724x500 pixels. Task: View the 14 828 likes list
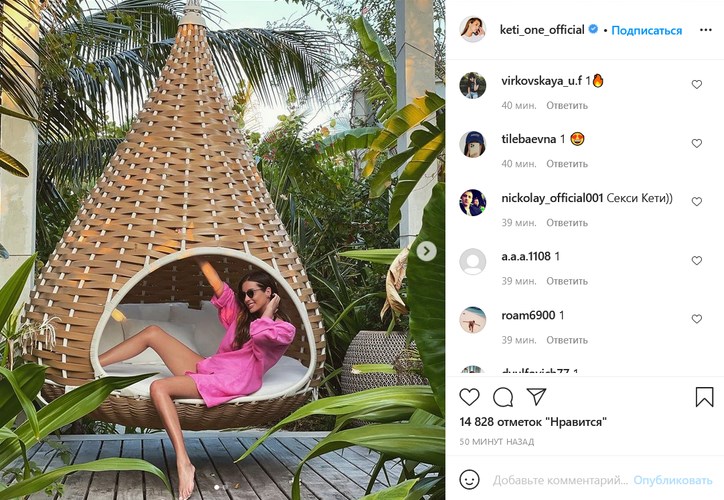click(x=533, y=422)
